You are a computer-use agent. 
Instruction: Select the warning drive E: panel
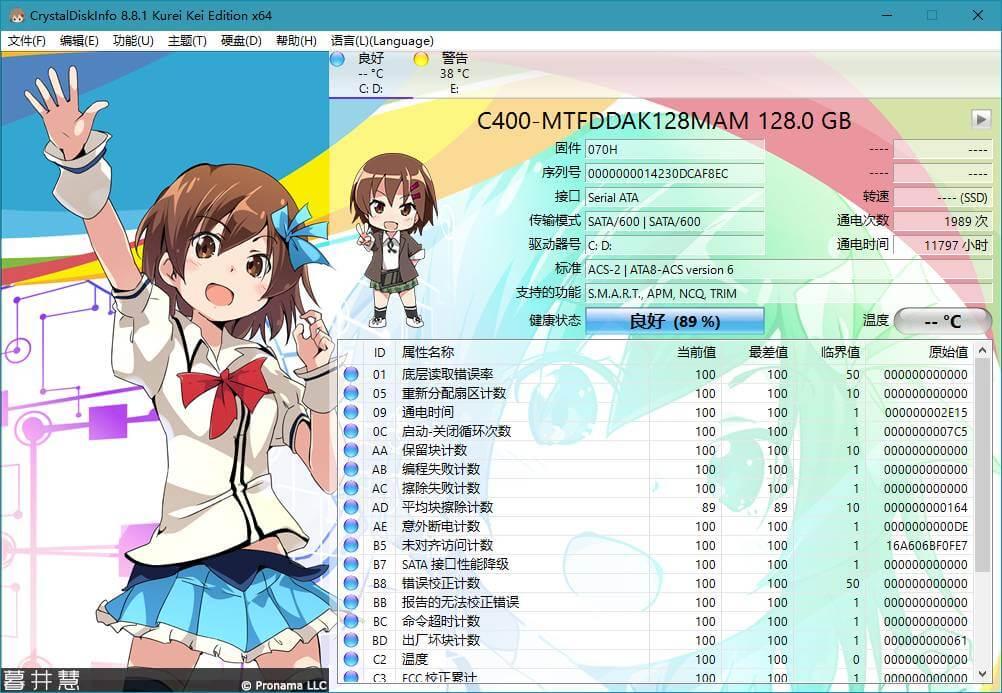450,73
